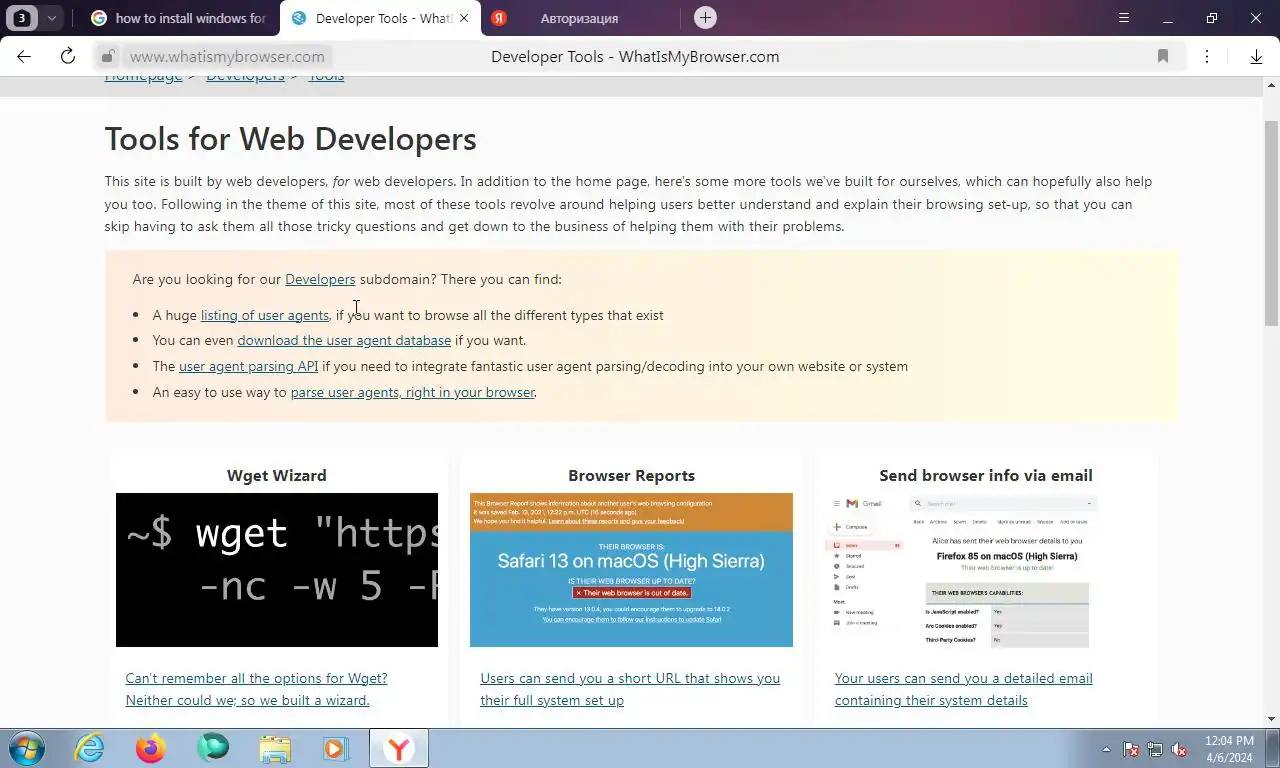Click the 'Tools for Web Developers' heading

(290, 139)
